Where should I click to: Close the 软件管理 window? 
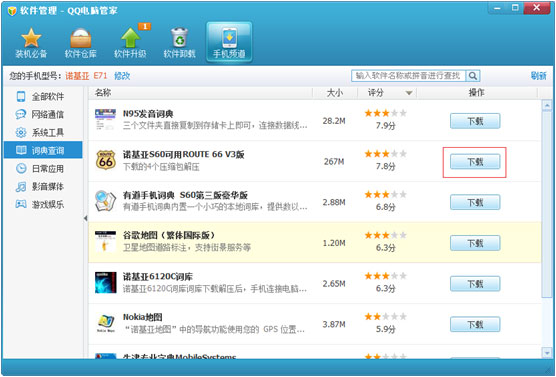pos(536,8)
